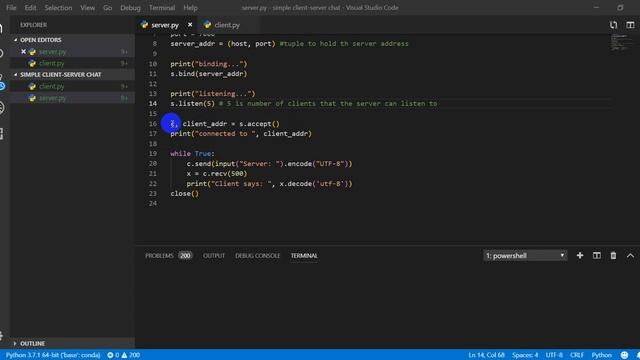Viewport: 640px width, 360px height.
Task: Open the Debug menu
Action: click(130, 8)
